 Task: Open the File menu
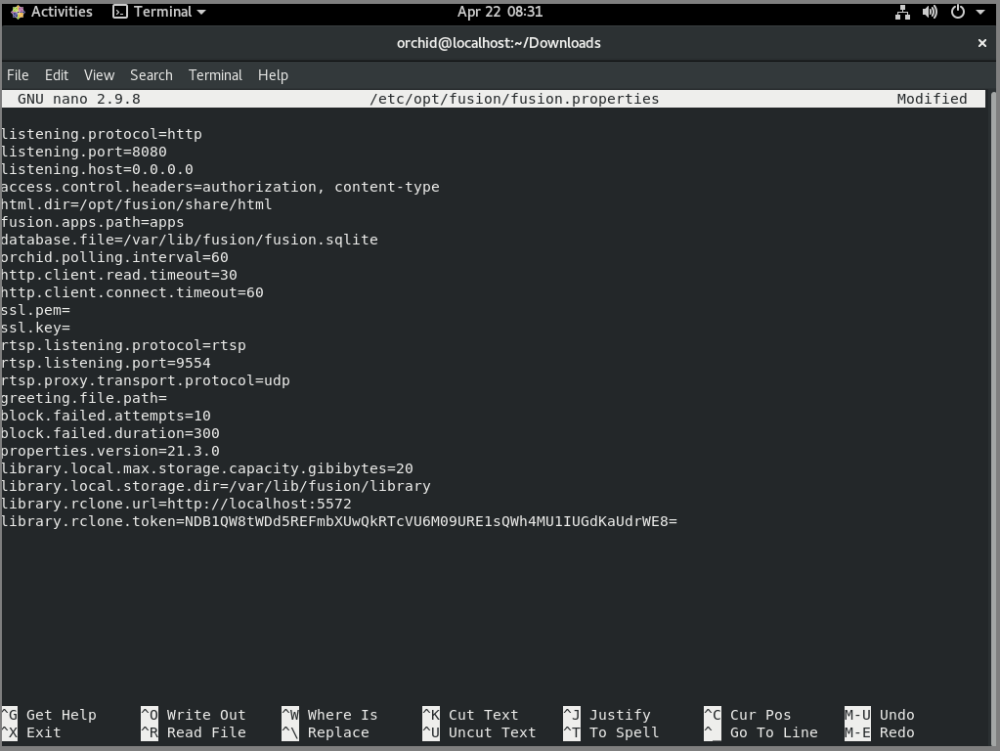tap(17, 75)
